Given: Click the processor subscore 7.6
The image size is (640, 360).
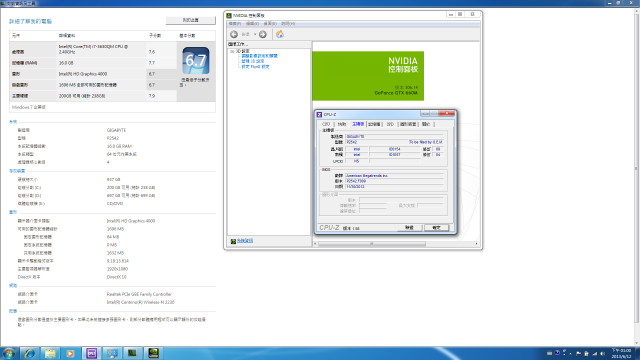Looking at the screenshot, I should coord(152,52).
